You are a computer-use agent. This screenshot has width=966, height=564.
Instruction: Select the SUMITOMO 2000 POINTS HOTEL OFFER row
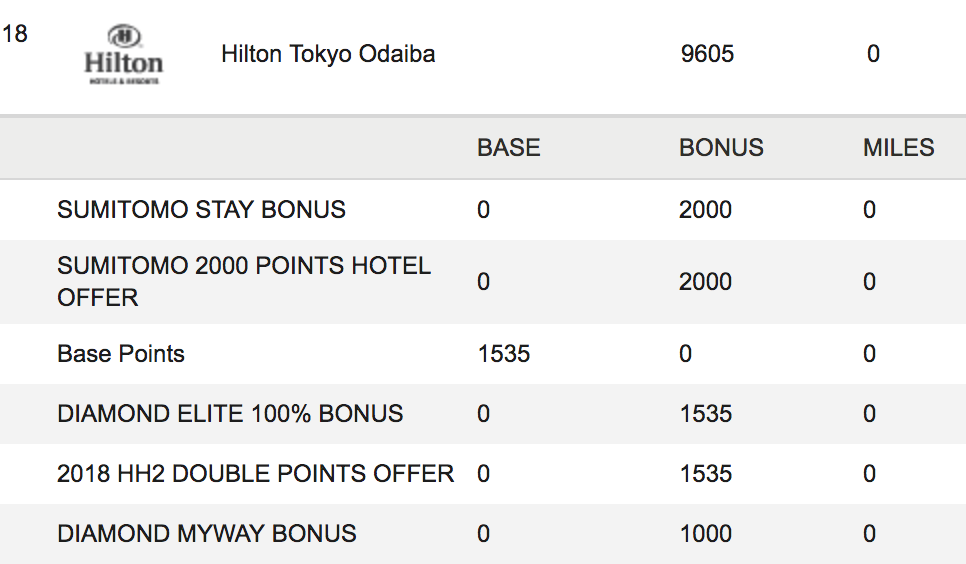tap(483, 282)
